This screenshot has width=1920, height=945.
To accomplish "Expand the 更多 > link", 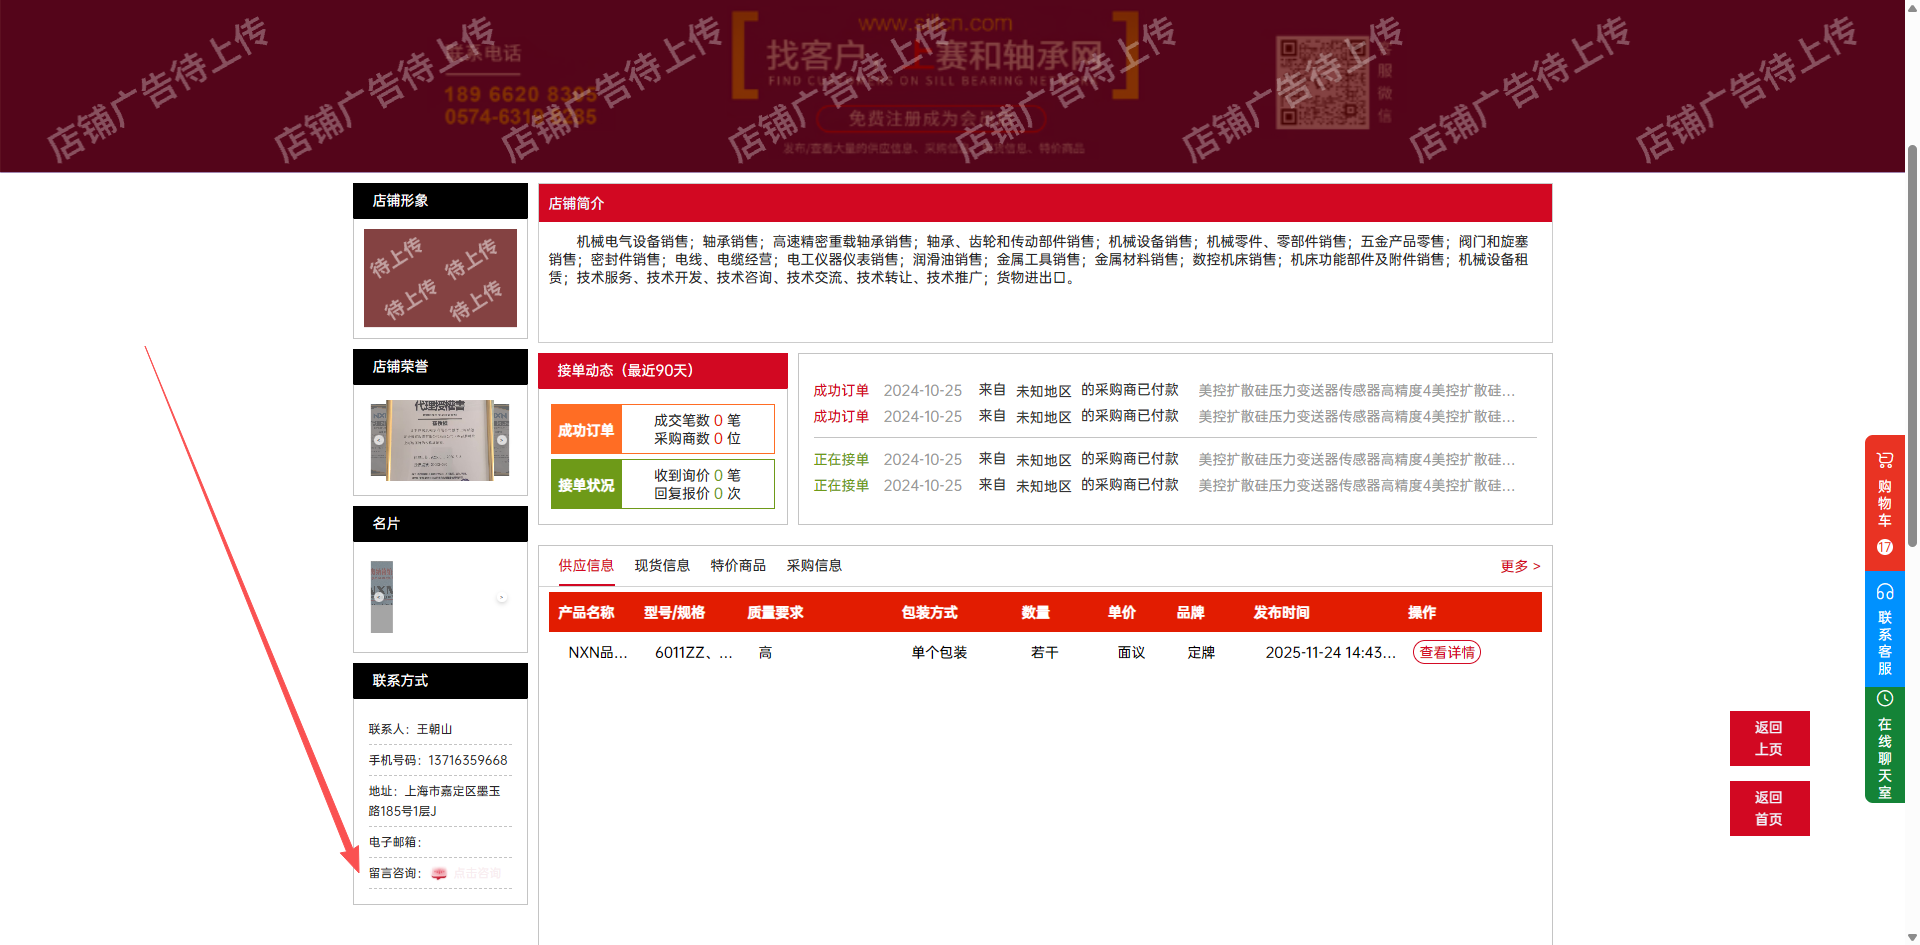I will click(x=1519, y=567).
